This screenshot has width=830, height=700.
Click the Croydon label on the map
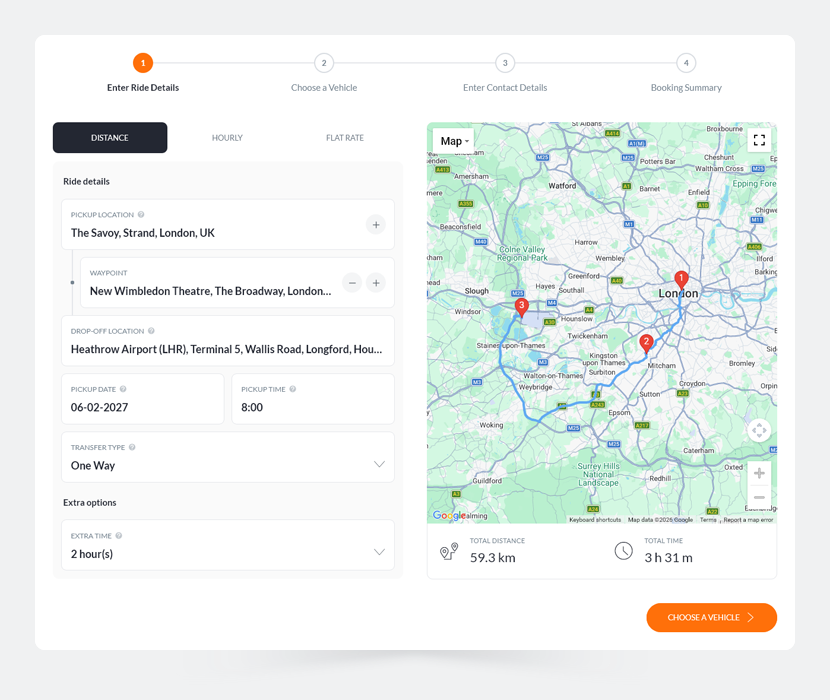(692, 383)
